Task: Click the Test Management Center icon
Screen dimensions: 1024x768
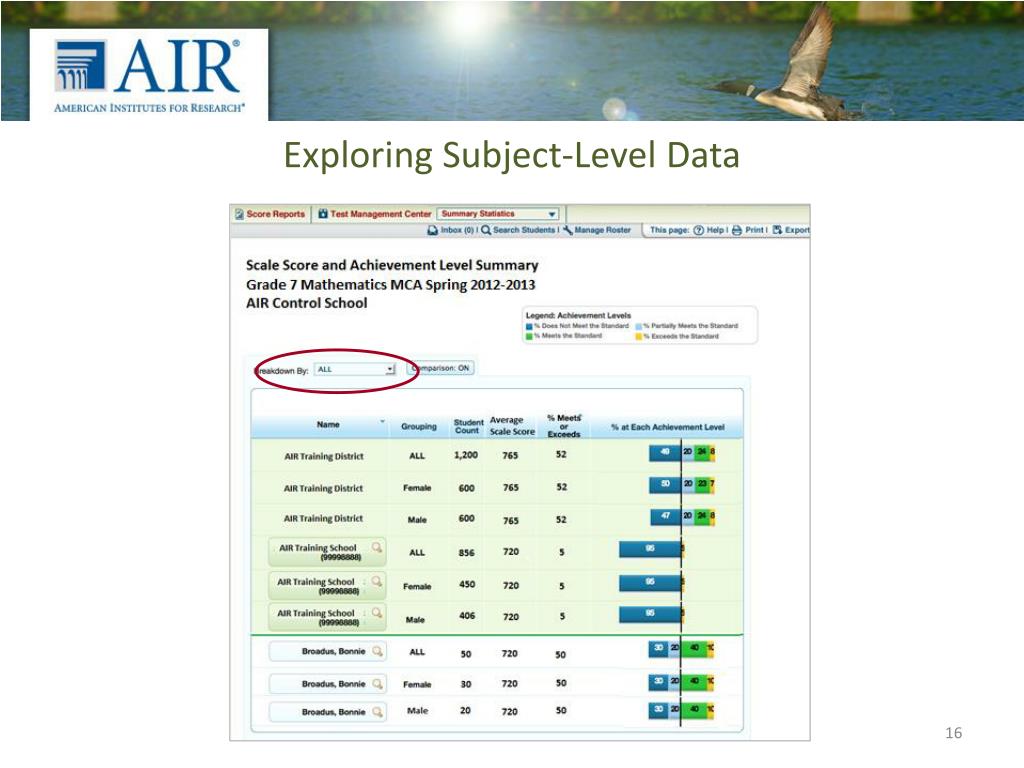Action: [x=323, y=214]
